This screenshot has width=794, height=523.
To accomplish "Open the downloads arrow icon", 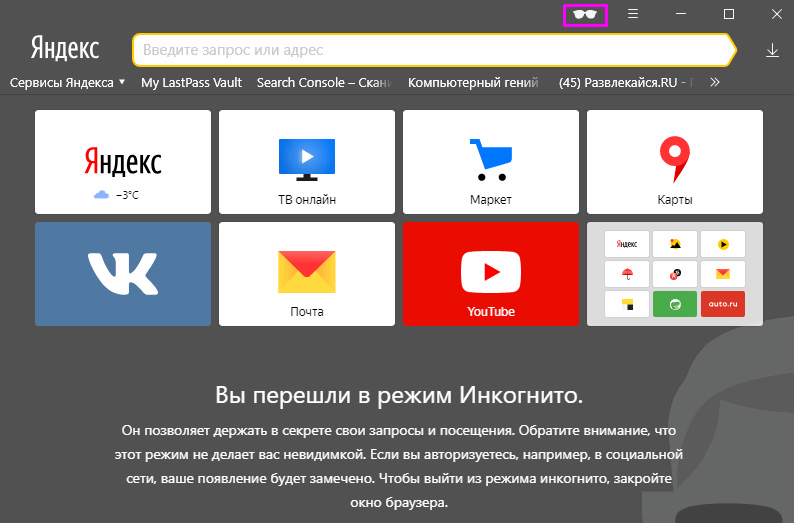I will [x=772, y=50].
